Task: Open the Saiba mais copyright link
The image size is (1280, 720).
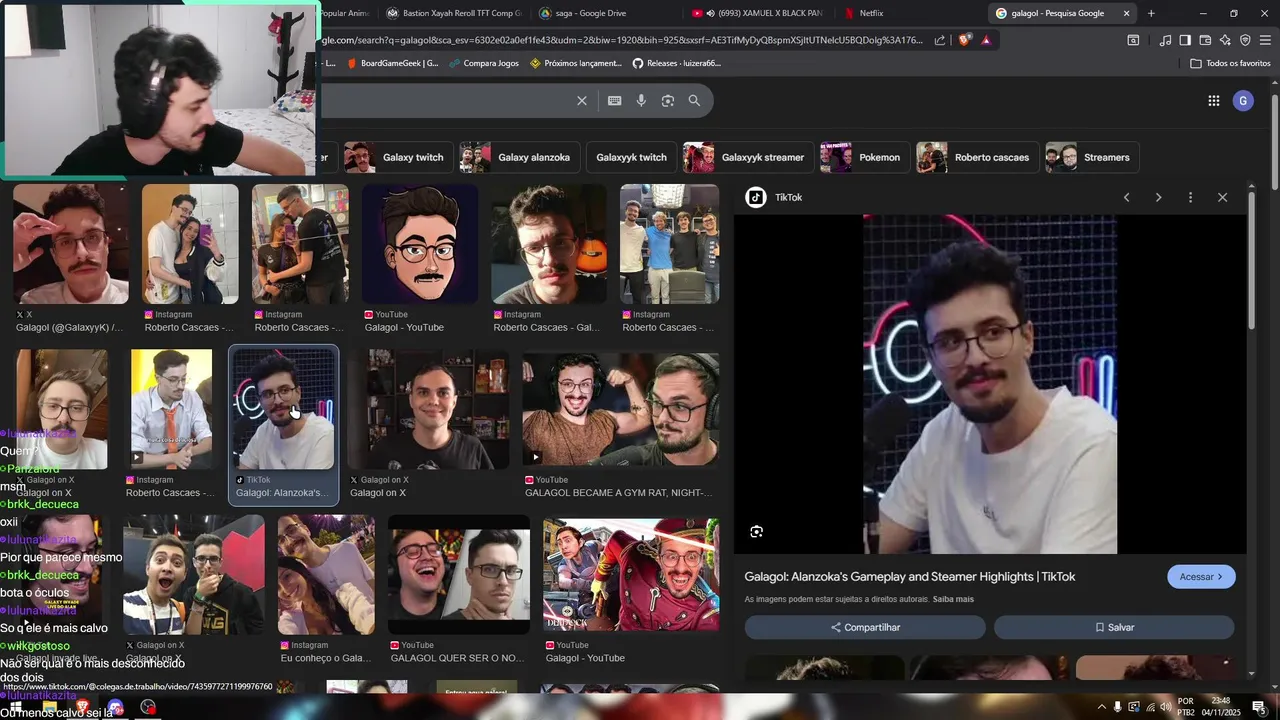Action: (953, 600)
